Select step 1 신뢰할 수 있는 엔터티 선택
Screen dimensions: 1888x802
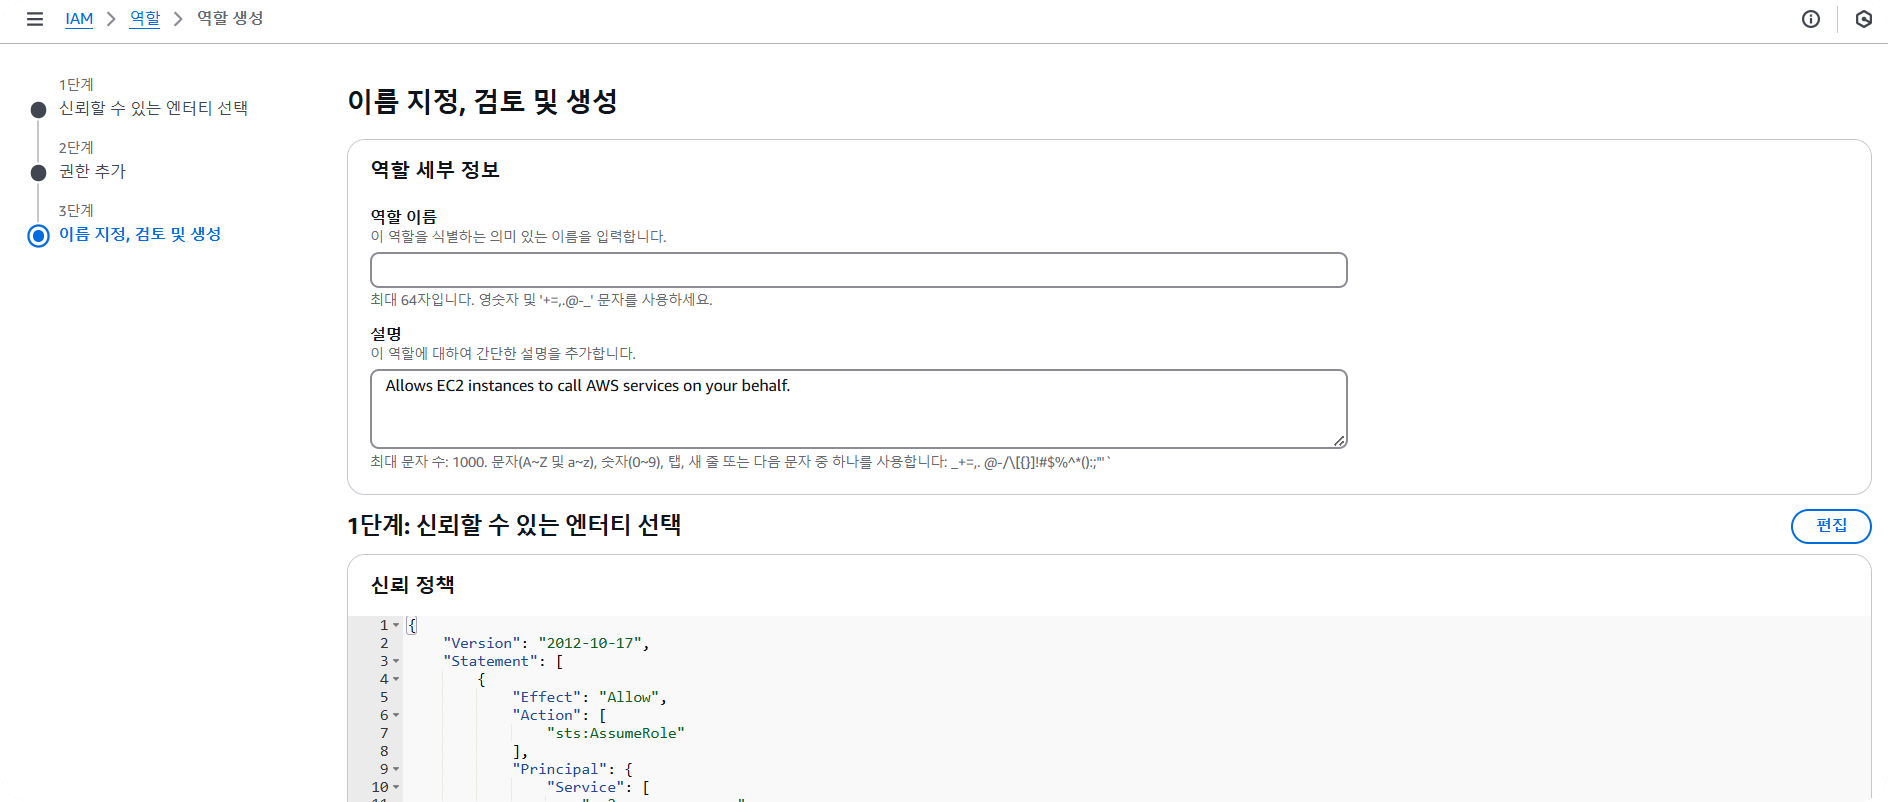coord(153,108)
